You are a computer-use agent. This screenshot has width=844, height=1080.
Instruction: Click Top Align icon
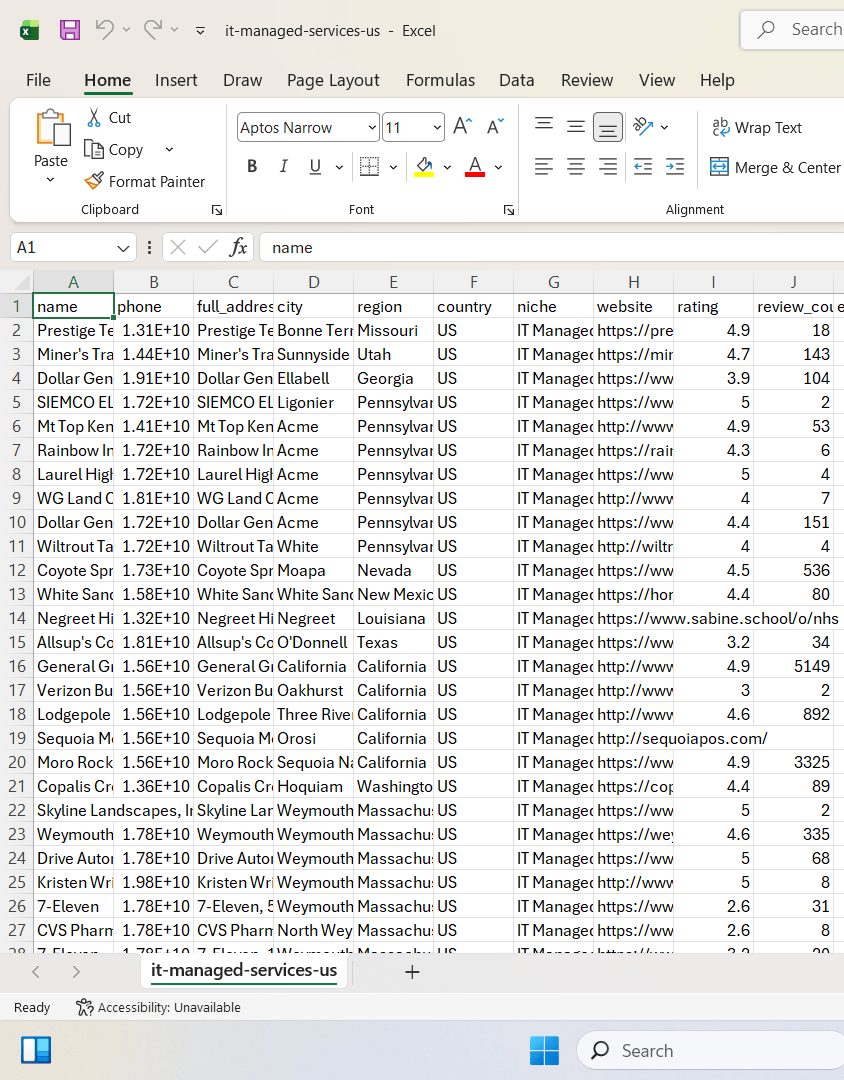click(544, 126)
